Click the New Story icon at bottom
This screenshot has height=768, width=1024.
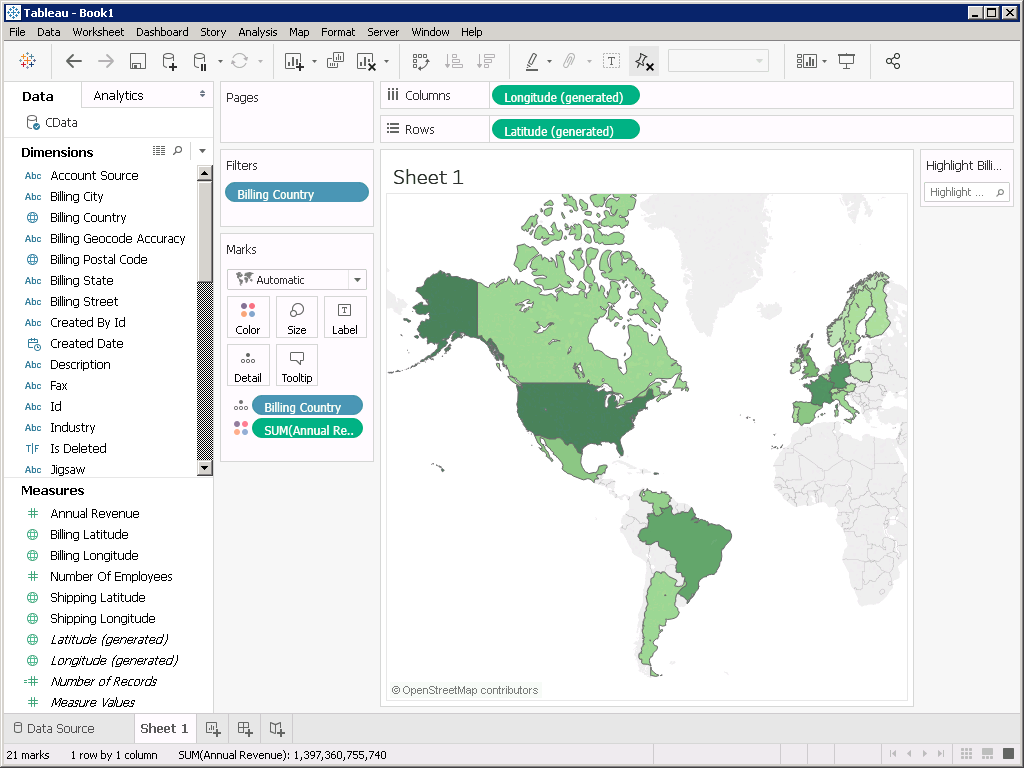pyautogui.click(x=277, y=728)
